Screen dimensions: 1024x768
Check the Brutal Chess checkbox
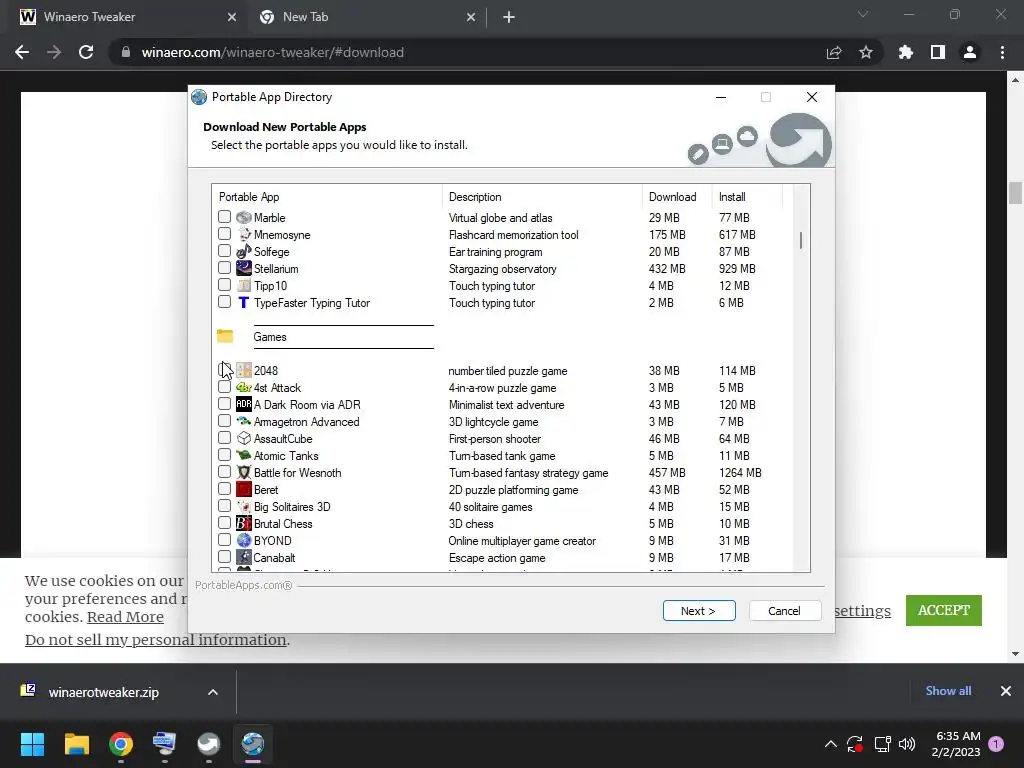click(x=225, y=522)
